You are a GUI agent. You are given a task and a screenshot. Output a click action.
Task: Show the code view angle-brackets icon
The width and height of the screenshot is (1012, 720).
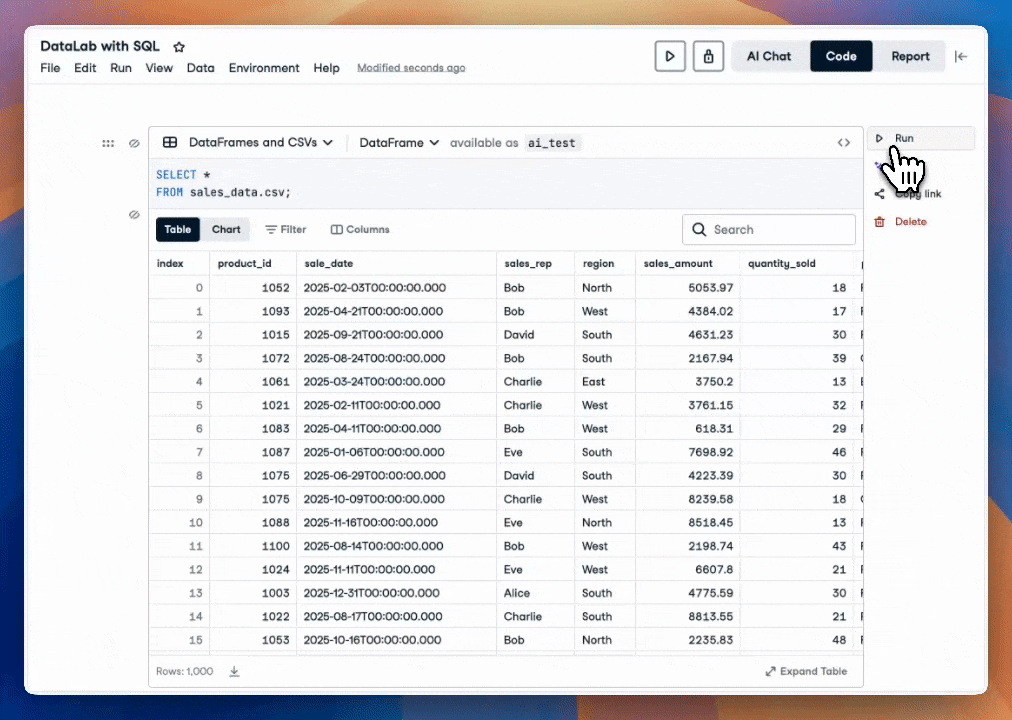coord(844,143)
